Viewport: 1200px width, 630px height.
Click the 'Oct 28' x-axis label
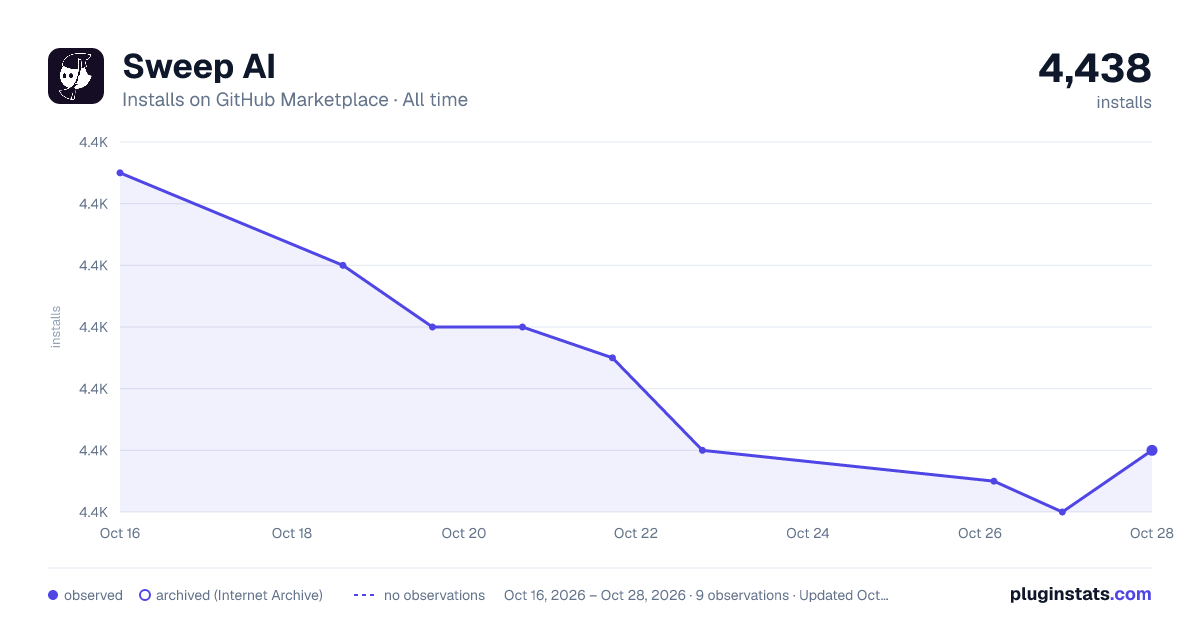(1152, 533)
